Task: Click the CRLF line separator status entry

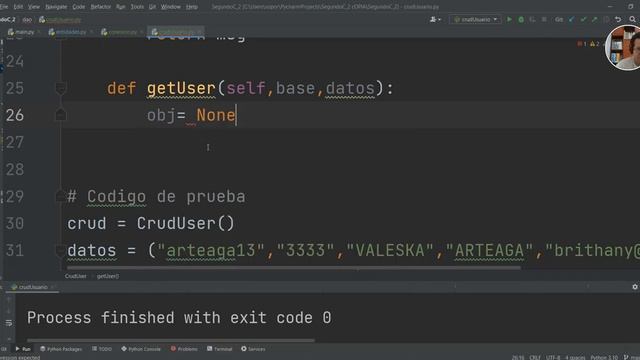Action: (x=535, y=358)
